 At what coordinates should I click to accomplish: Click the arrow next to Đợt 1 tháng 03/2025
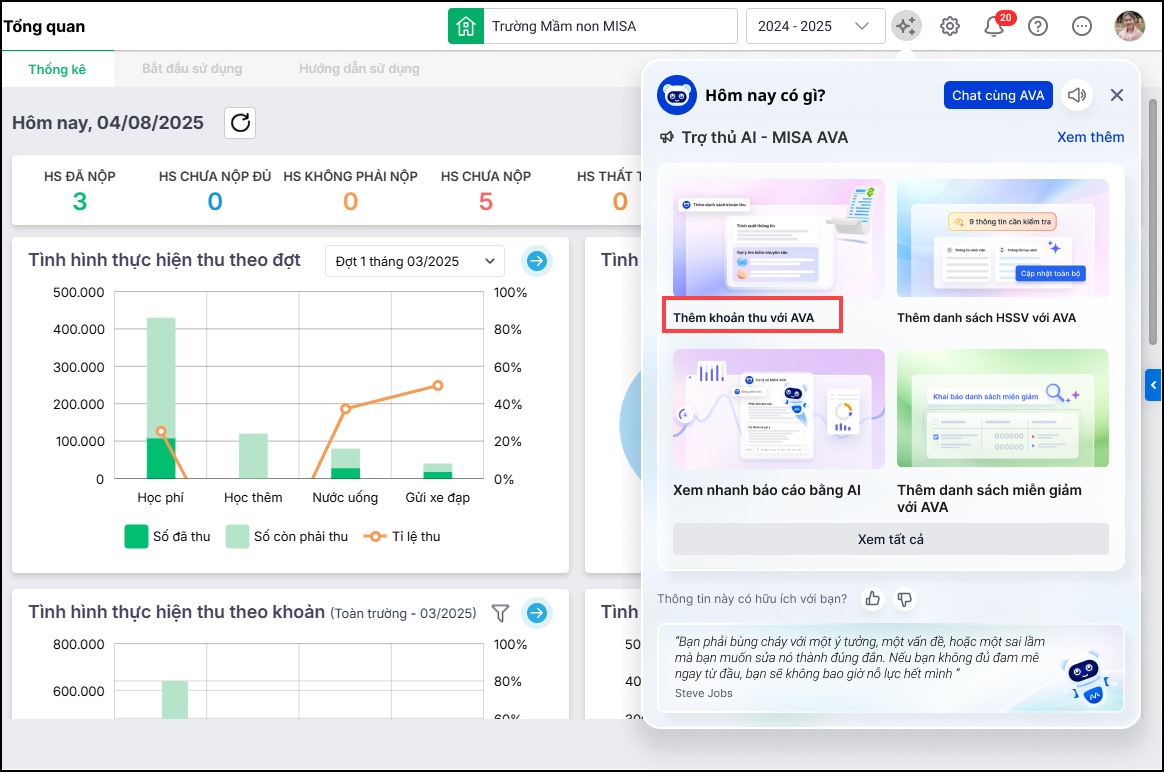537,261
